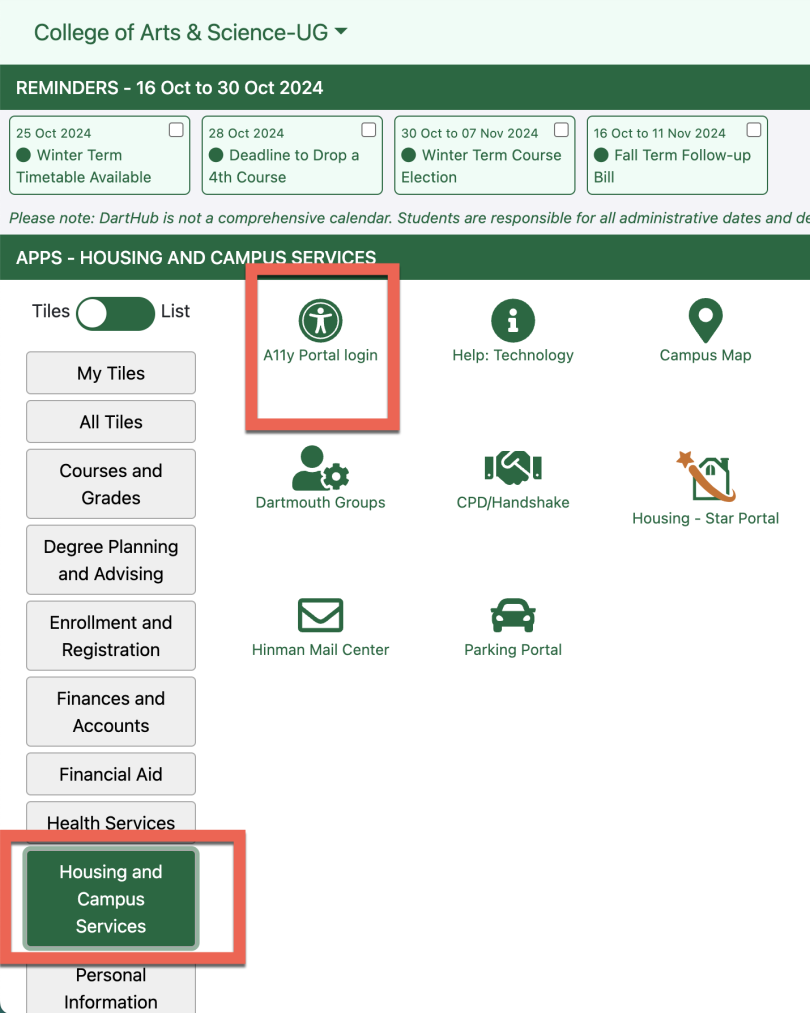810x1013 pixels.
Task: Check the Winter Term Timetable Available reminder
Action: (176, 130)
